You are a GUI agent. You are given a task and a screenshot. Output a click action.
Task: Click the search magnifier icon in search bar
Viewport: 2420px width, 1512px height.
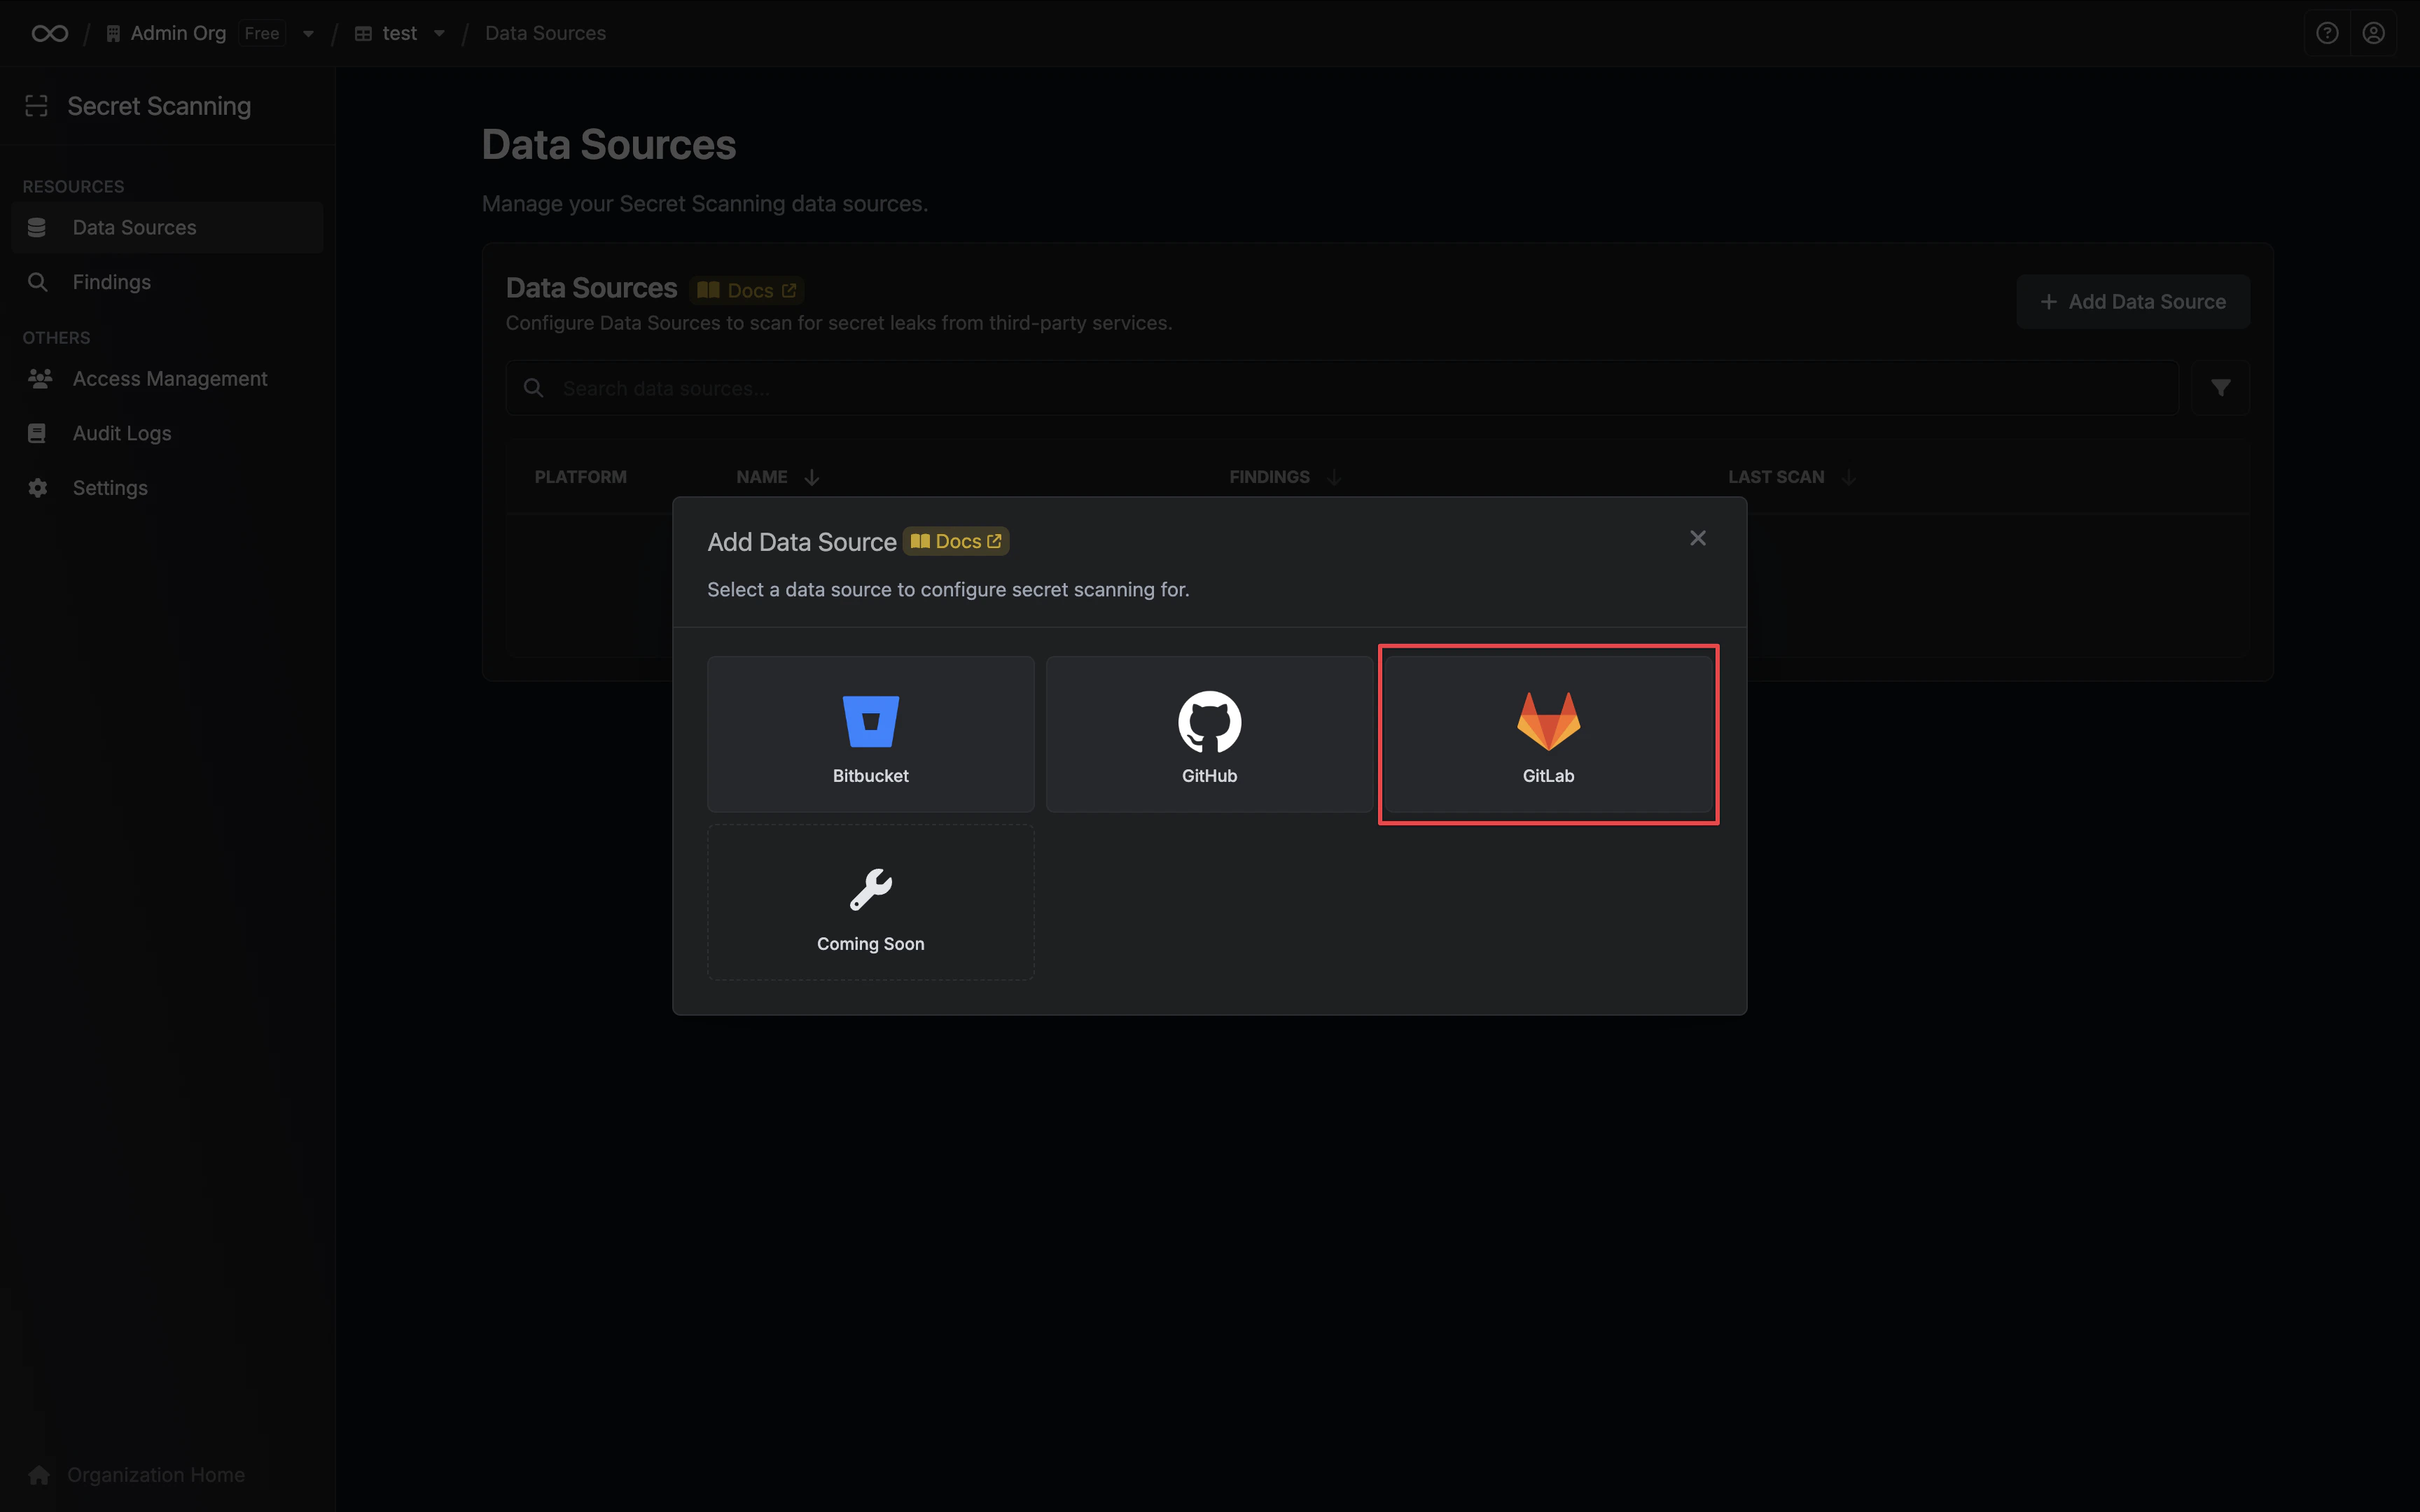click(x=534, y=388)
